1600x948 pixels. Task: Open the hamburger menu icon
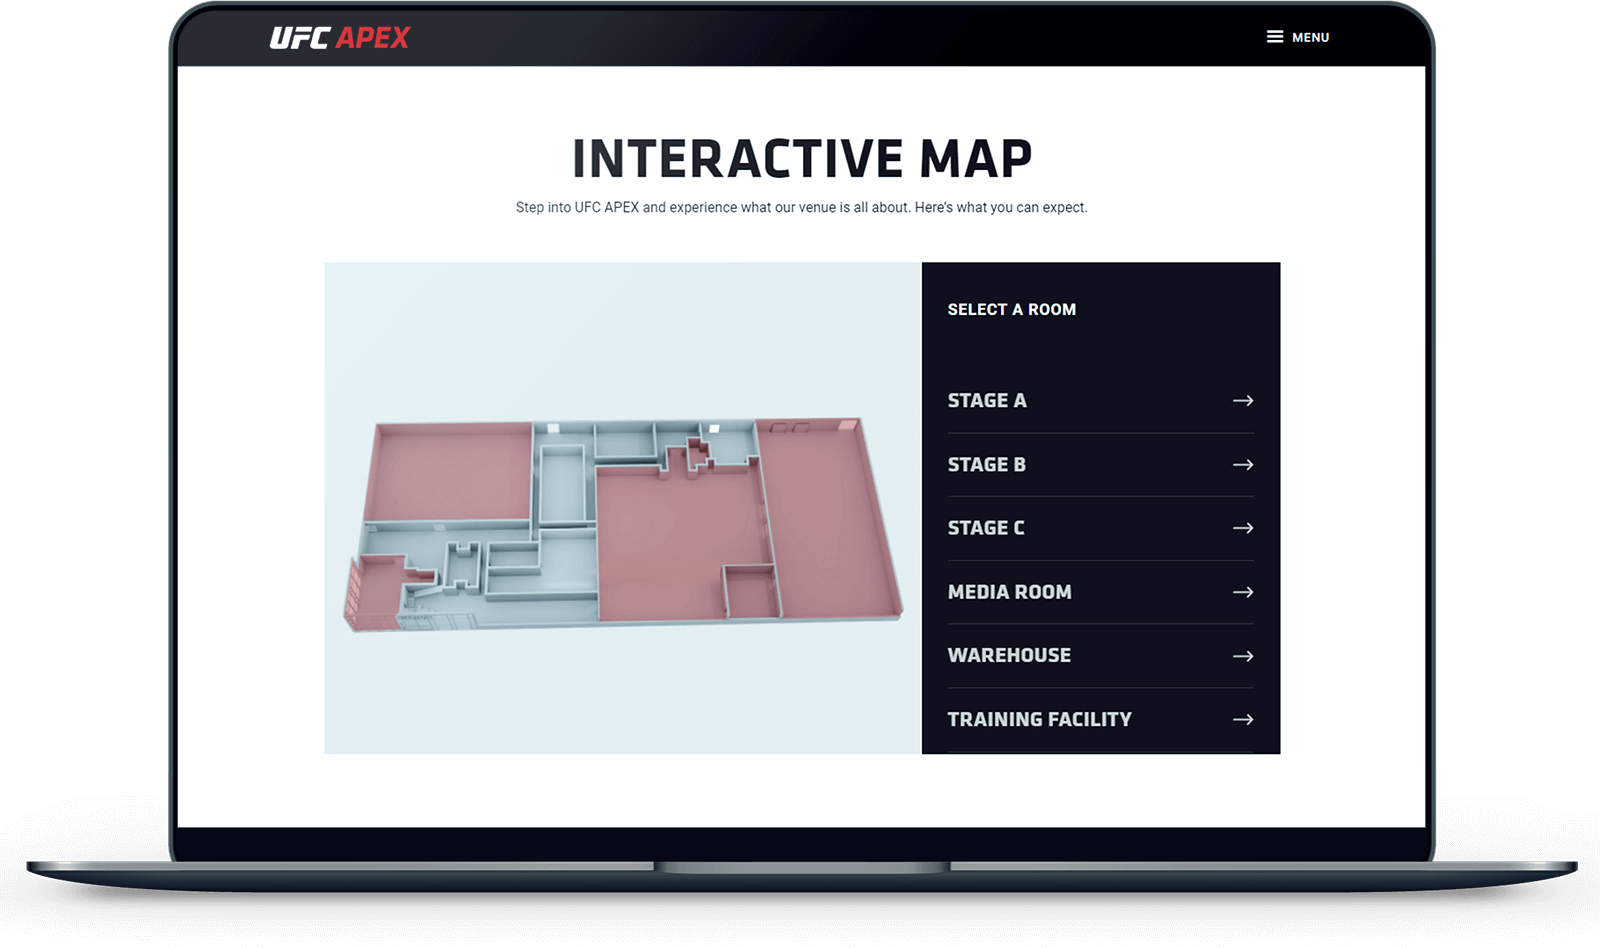tap(1275, 37)
